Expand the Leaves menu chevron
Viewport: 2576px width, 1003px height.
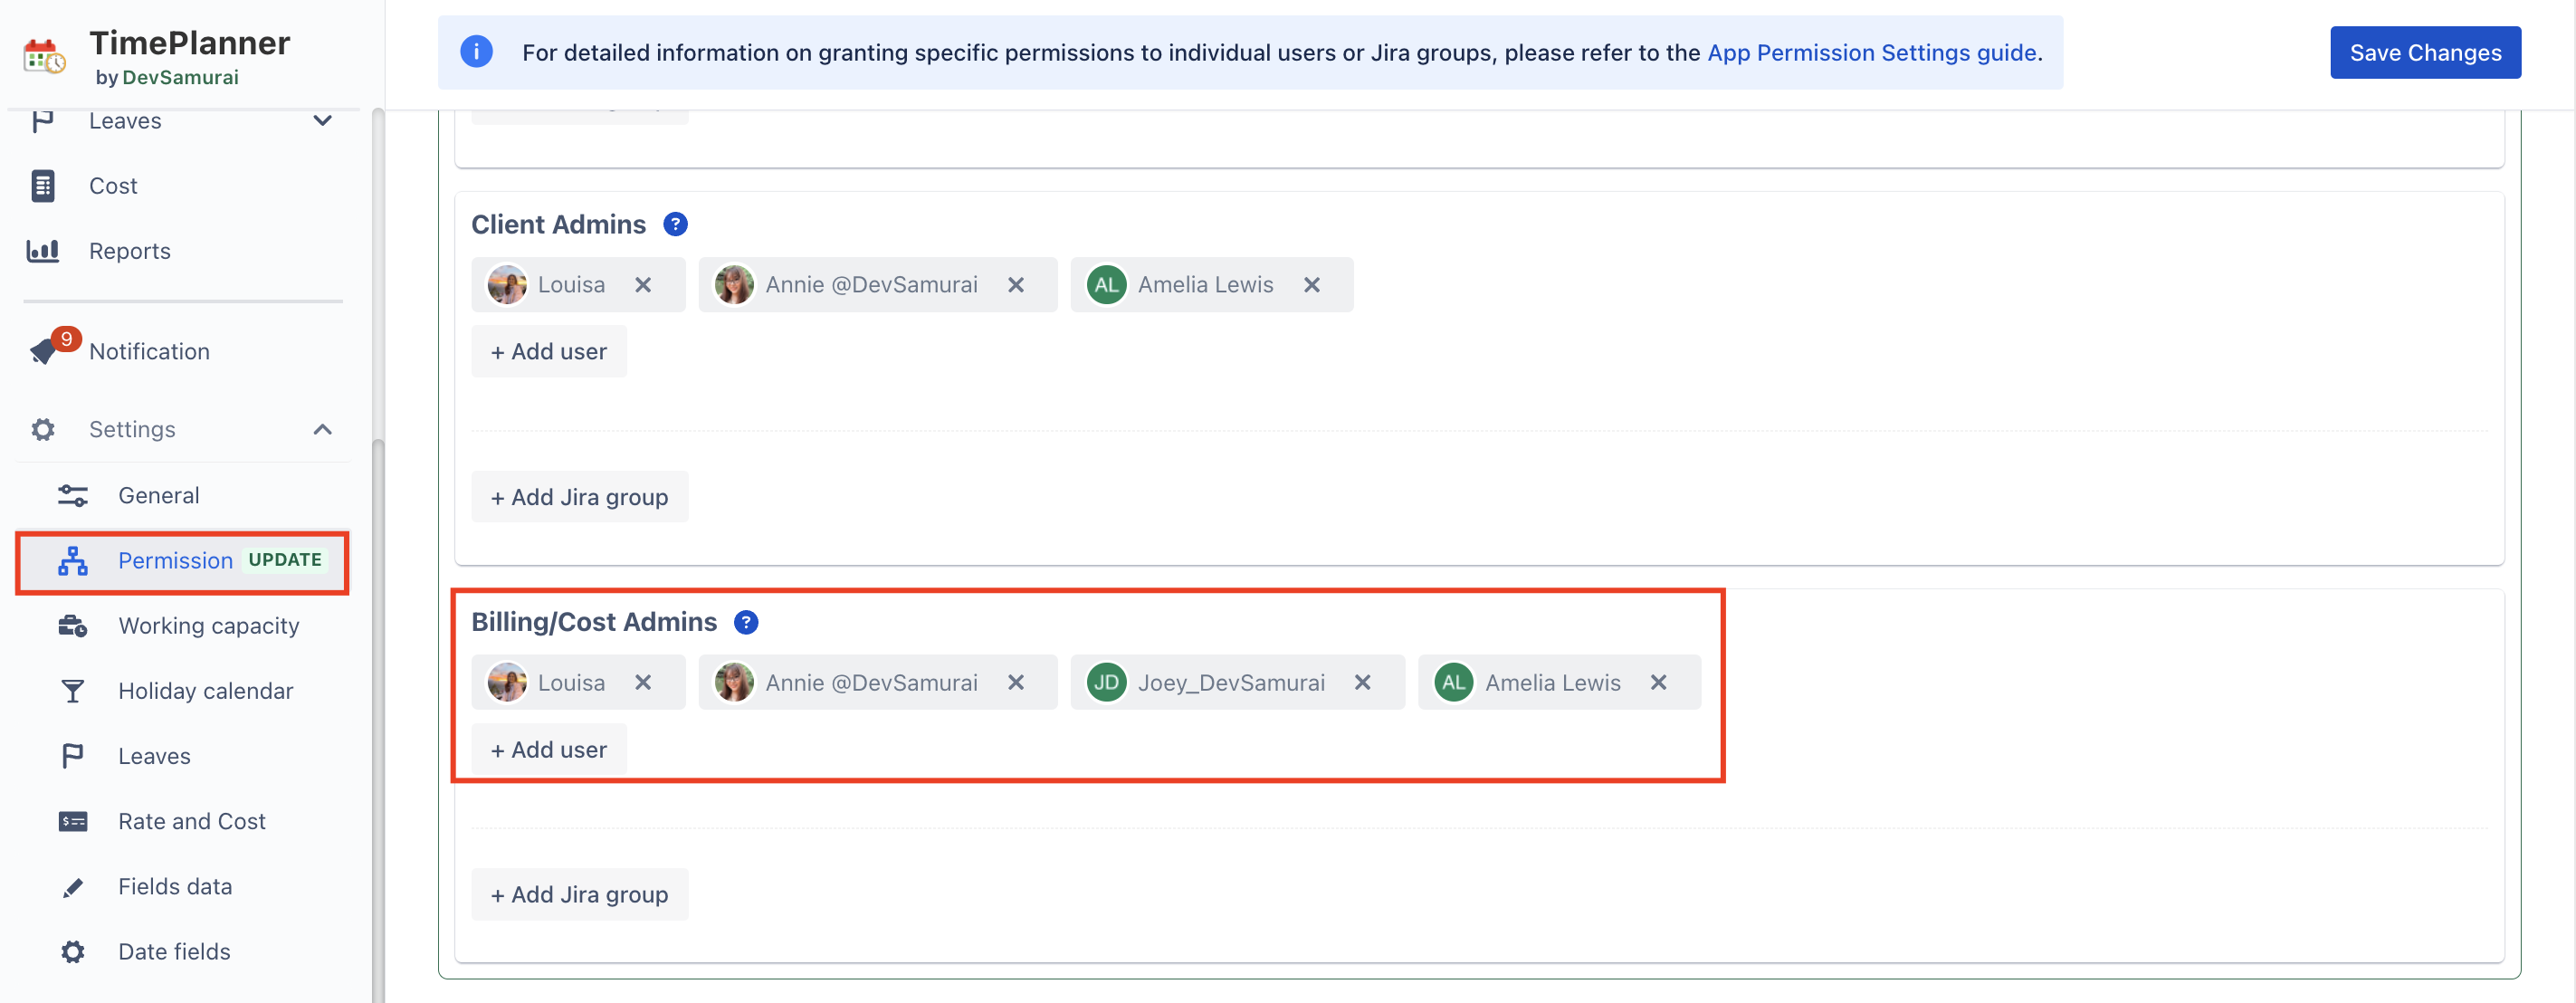tap(322, 121)
